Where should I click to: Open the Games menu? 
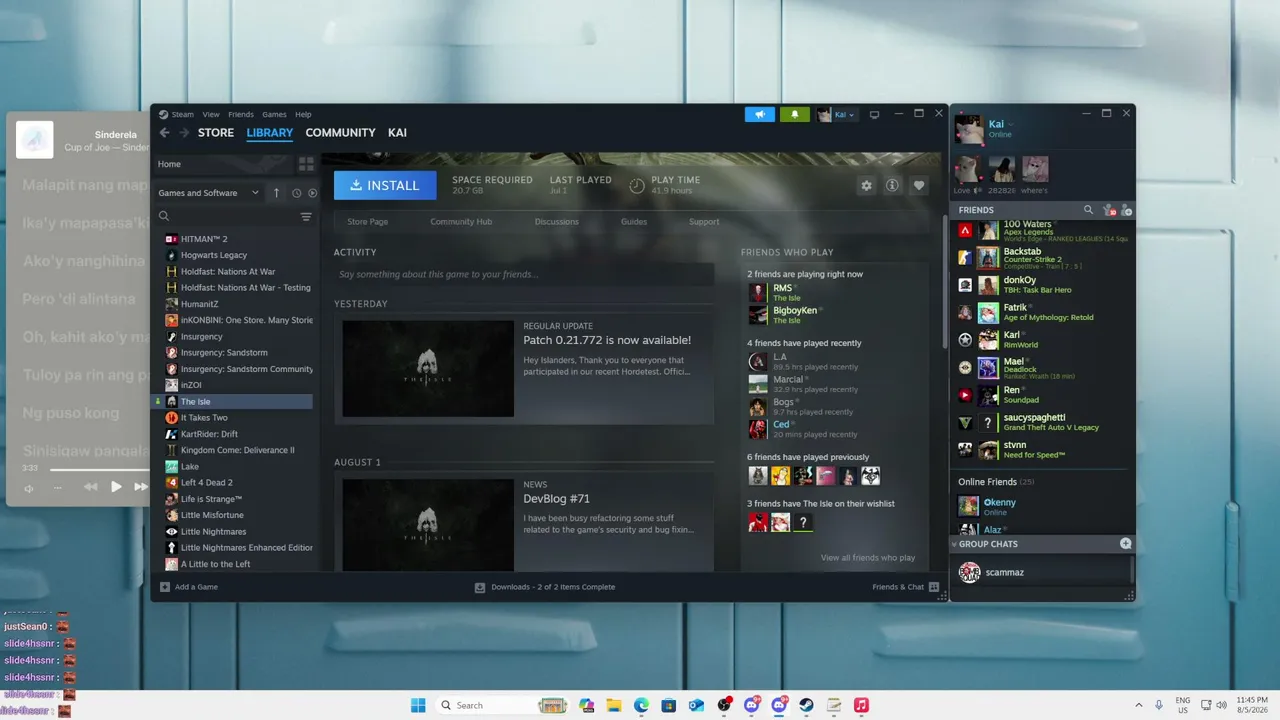tap(274, 114)
